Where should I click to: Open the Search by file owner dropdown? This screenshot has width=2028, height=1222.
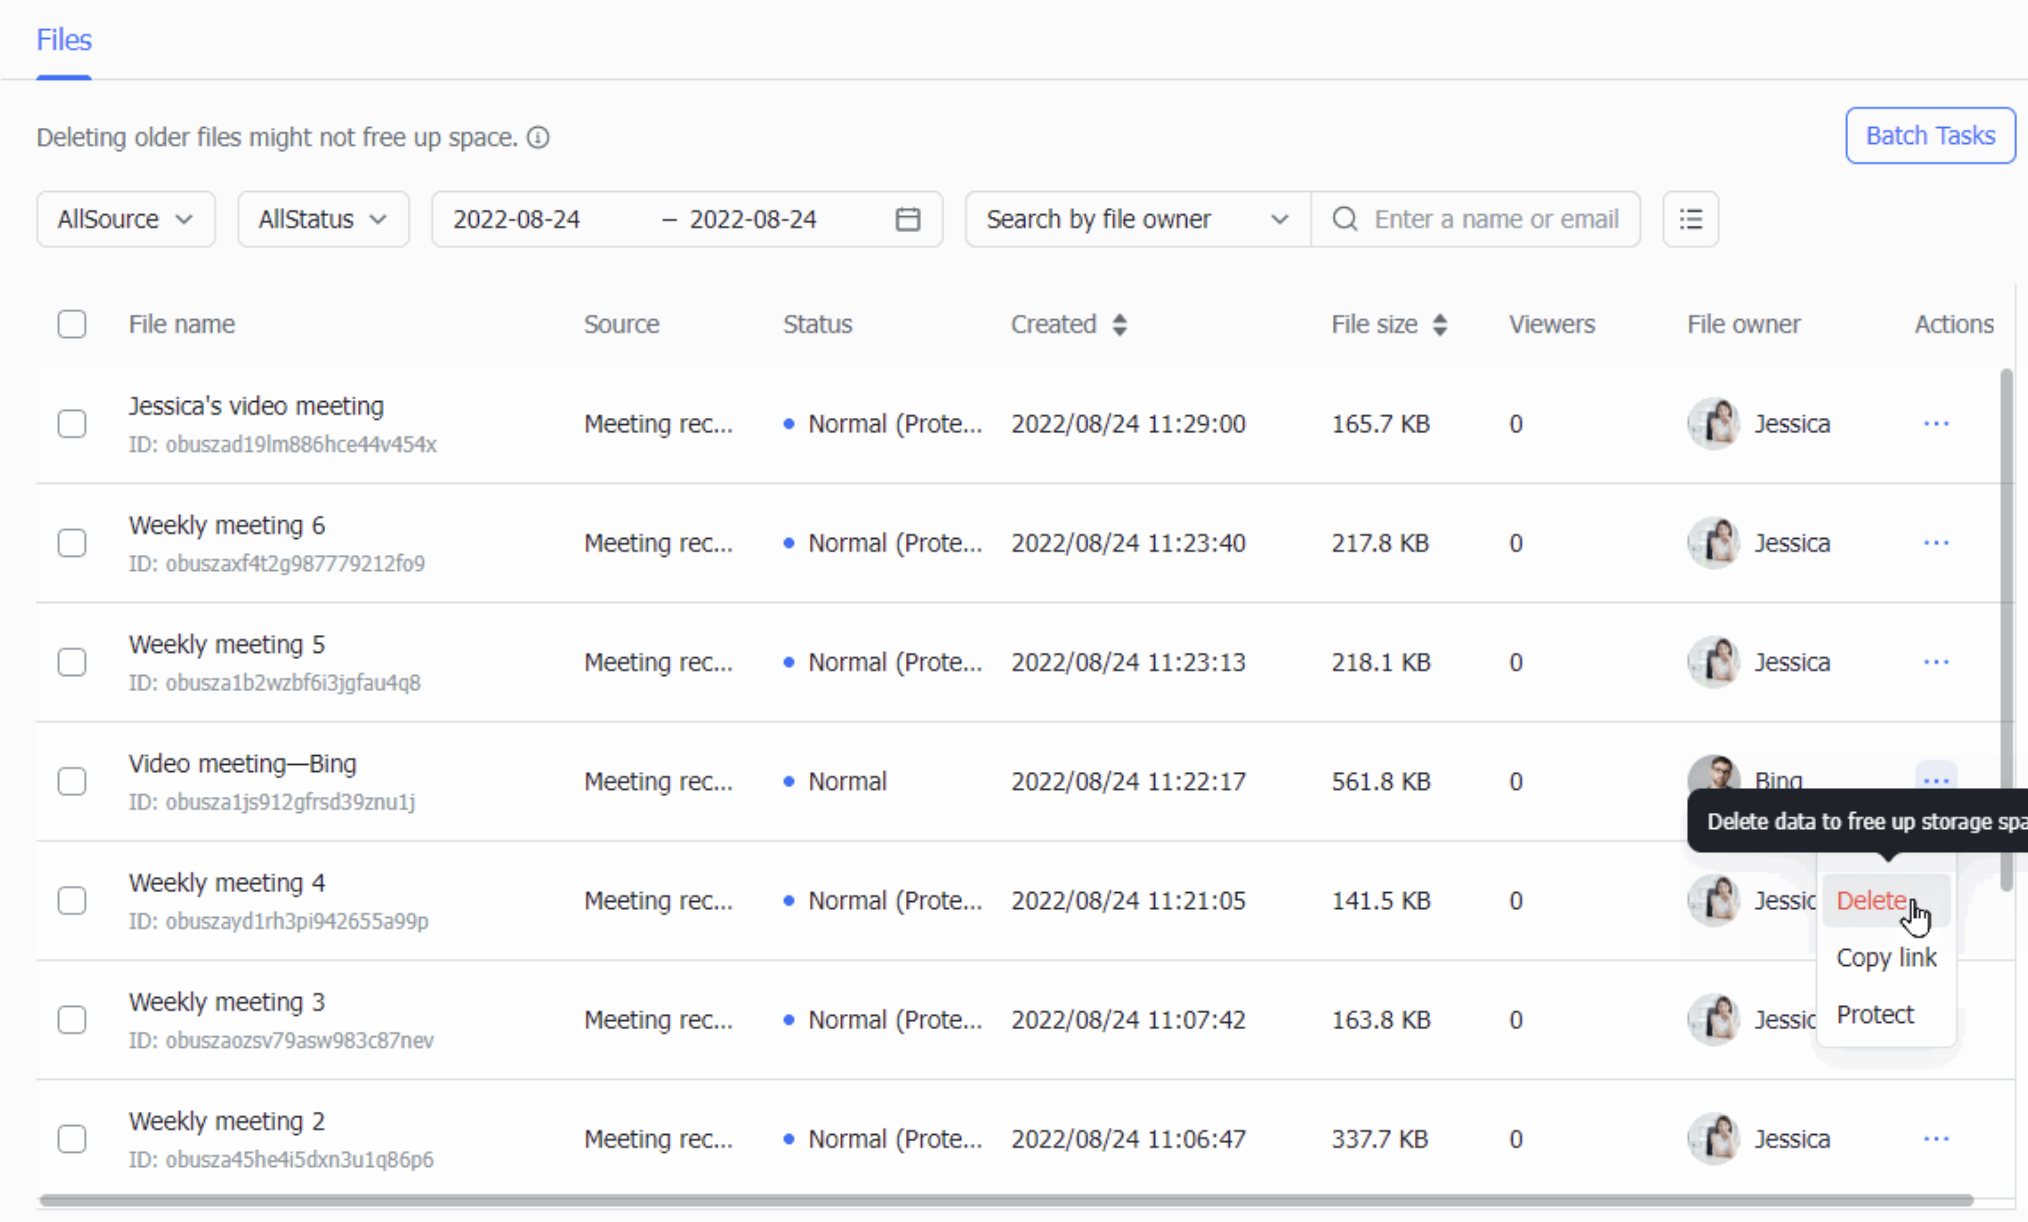pos(1137,219)
